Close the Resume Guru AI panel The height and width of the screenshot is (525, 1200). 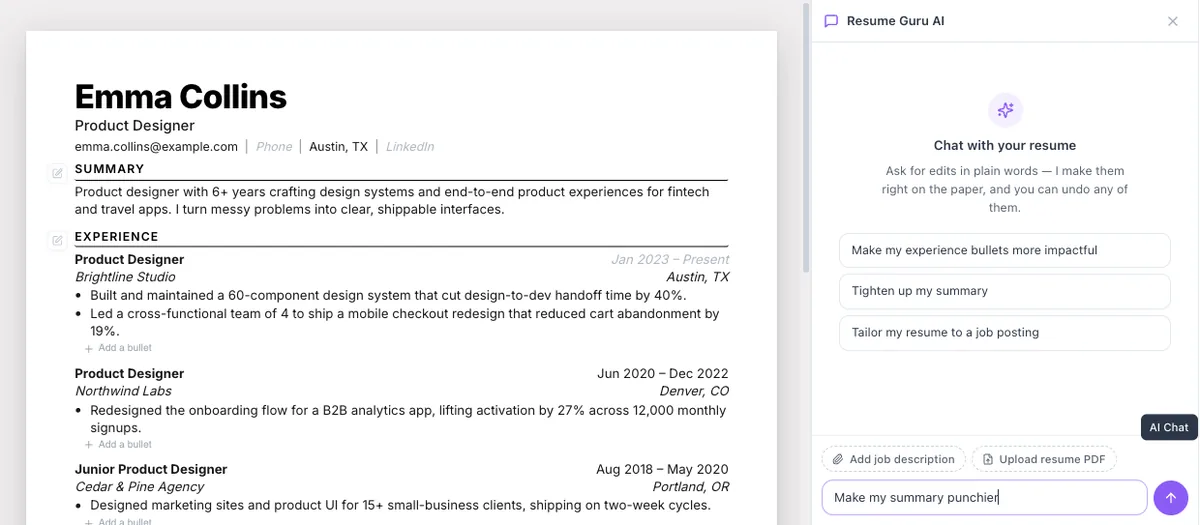[1173, 21]
